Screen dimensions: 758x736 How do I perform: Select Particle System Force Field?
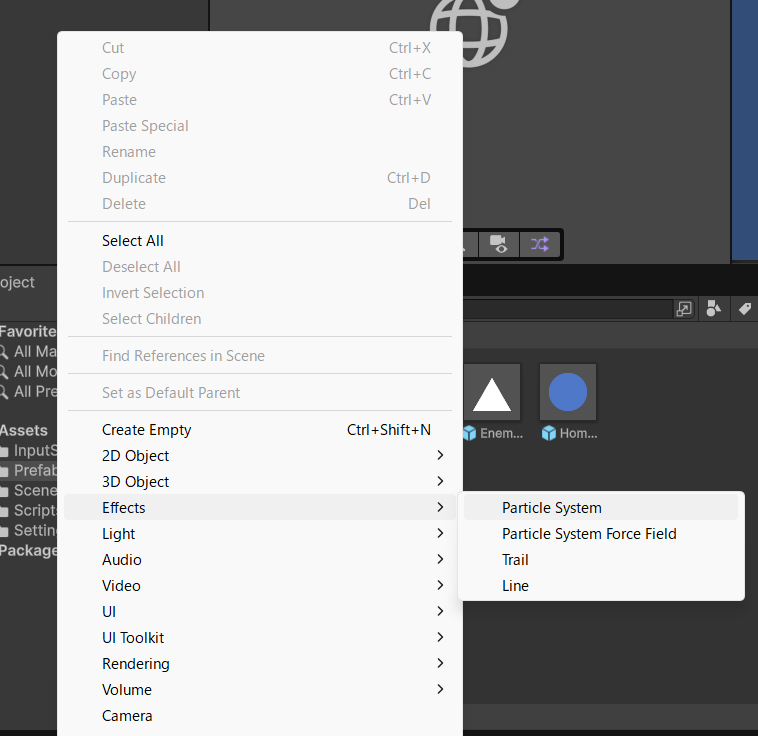(x=589, y=534)
